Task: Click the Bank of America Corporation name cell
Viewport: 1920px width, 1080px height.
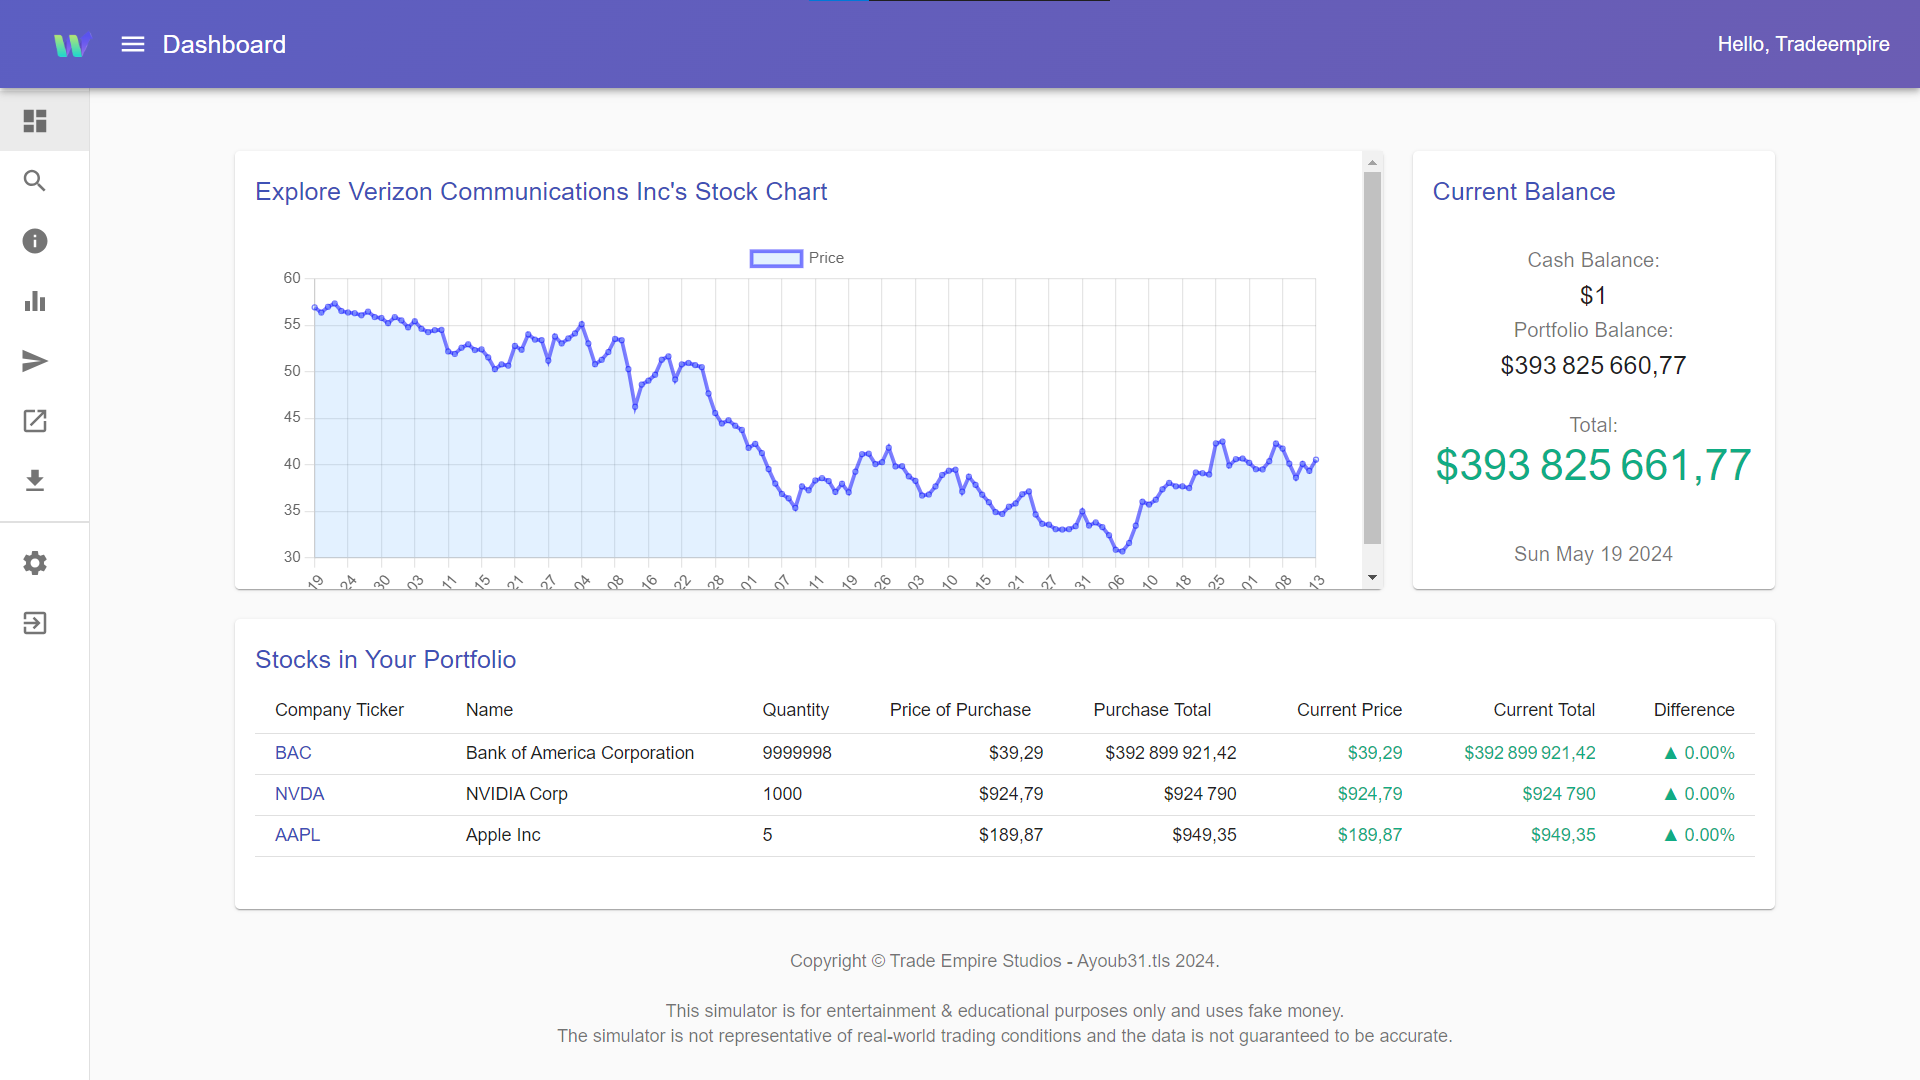Action: [x=579, y=753]
